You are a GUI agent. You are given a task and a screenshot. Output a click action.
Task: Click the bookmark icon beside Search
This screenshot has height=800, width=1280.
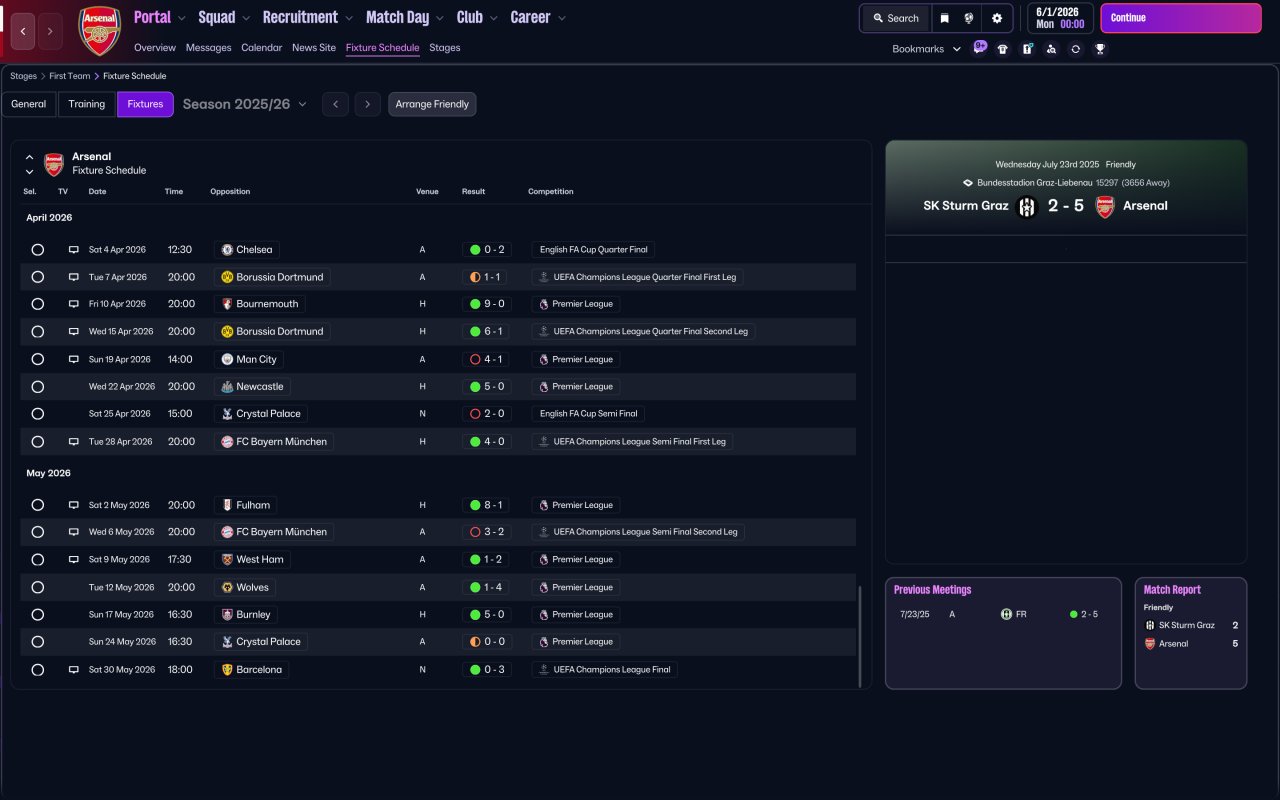[944, 18]
